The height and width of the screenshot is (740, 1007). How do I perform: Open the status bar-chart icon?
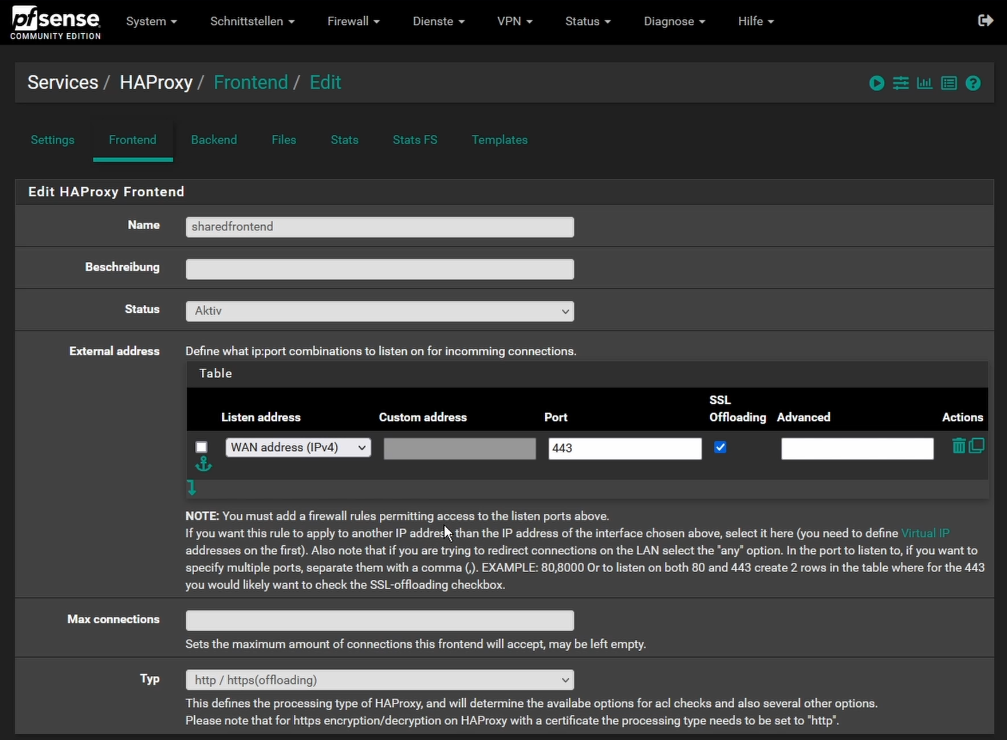coord(925,83)
